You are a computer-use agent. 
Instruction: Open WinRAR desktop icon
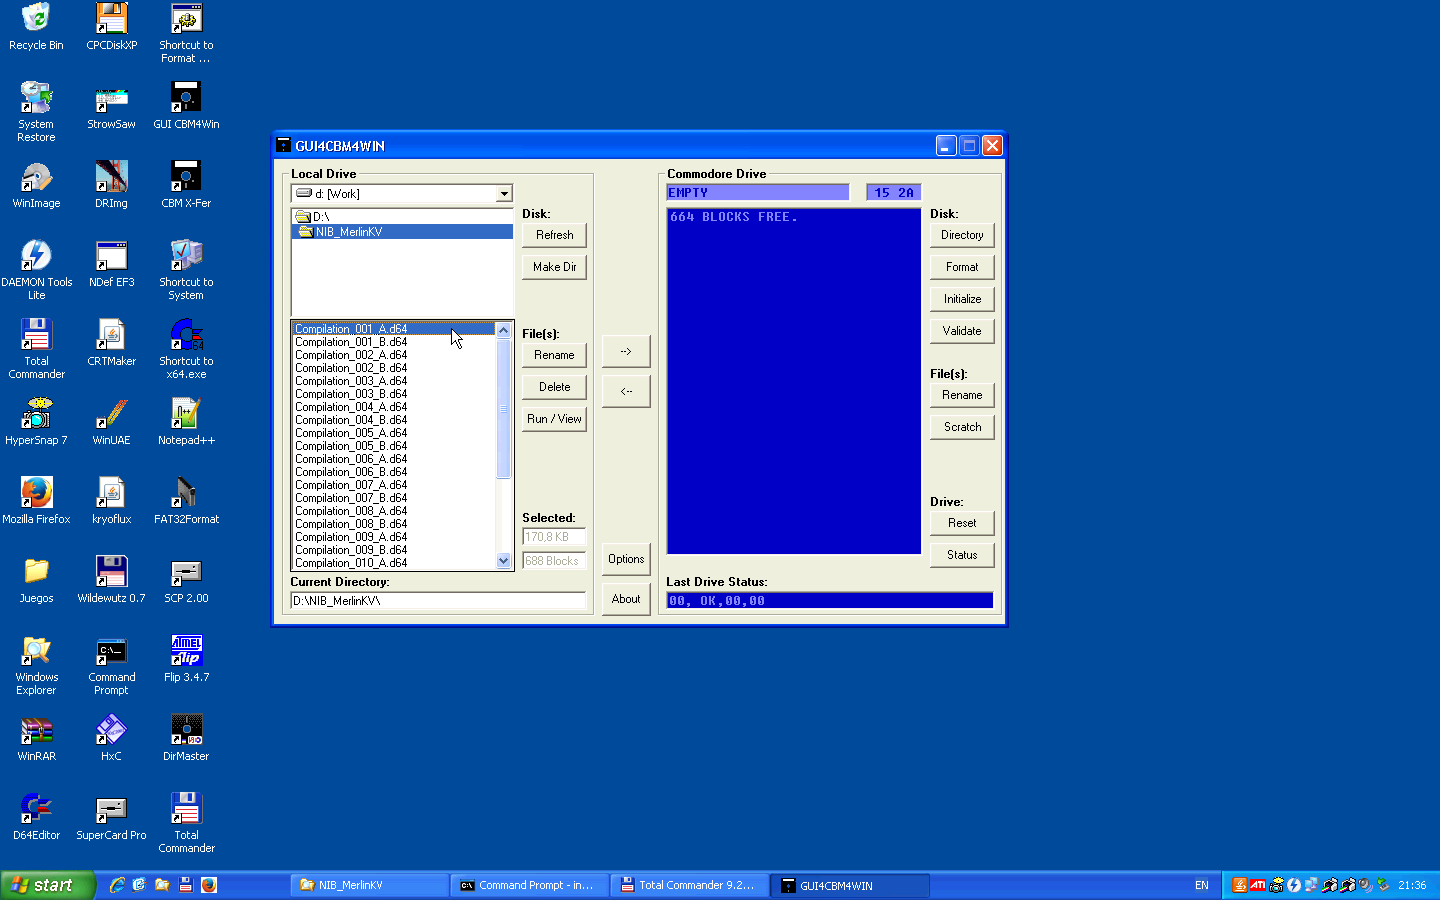click(x=36, y=738)
